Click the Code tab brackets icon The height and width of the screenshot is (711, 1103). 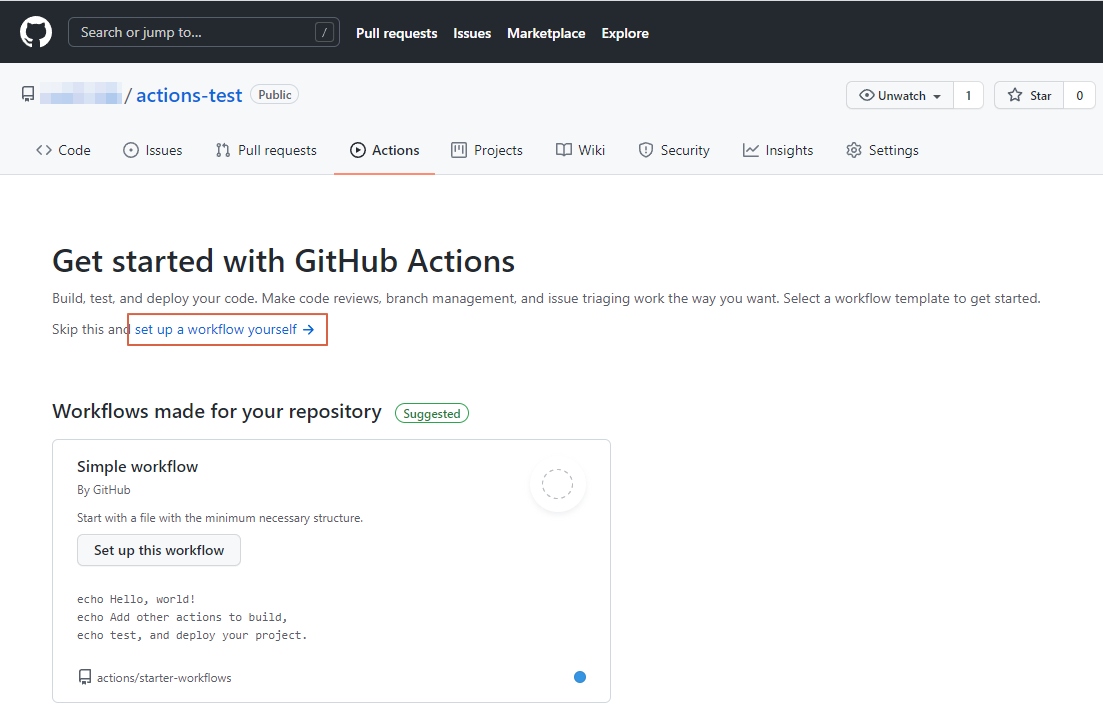point(44,150)
